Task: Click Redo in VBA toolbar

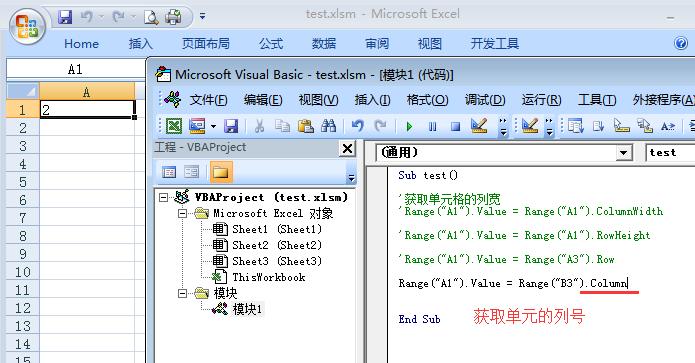Action: click(380, 126)
